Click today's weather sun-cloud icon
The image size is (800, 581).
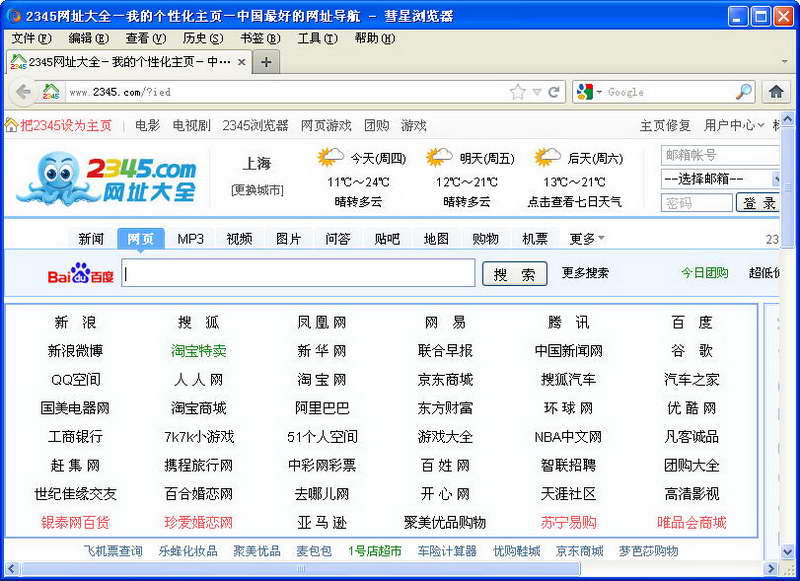[330, 157]
